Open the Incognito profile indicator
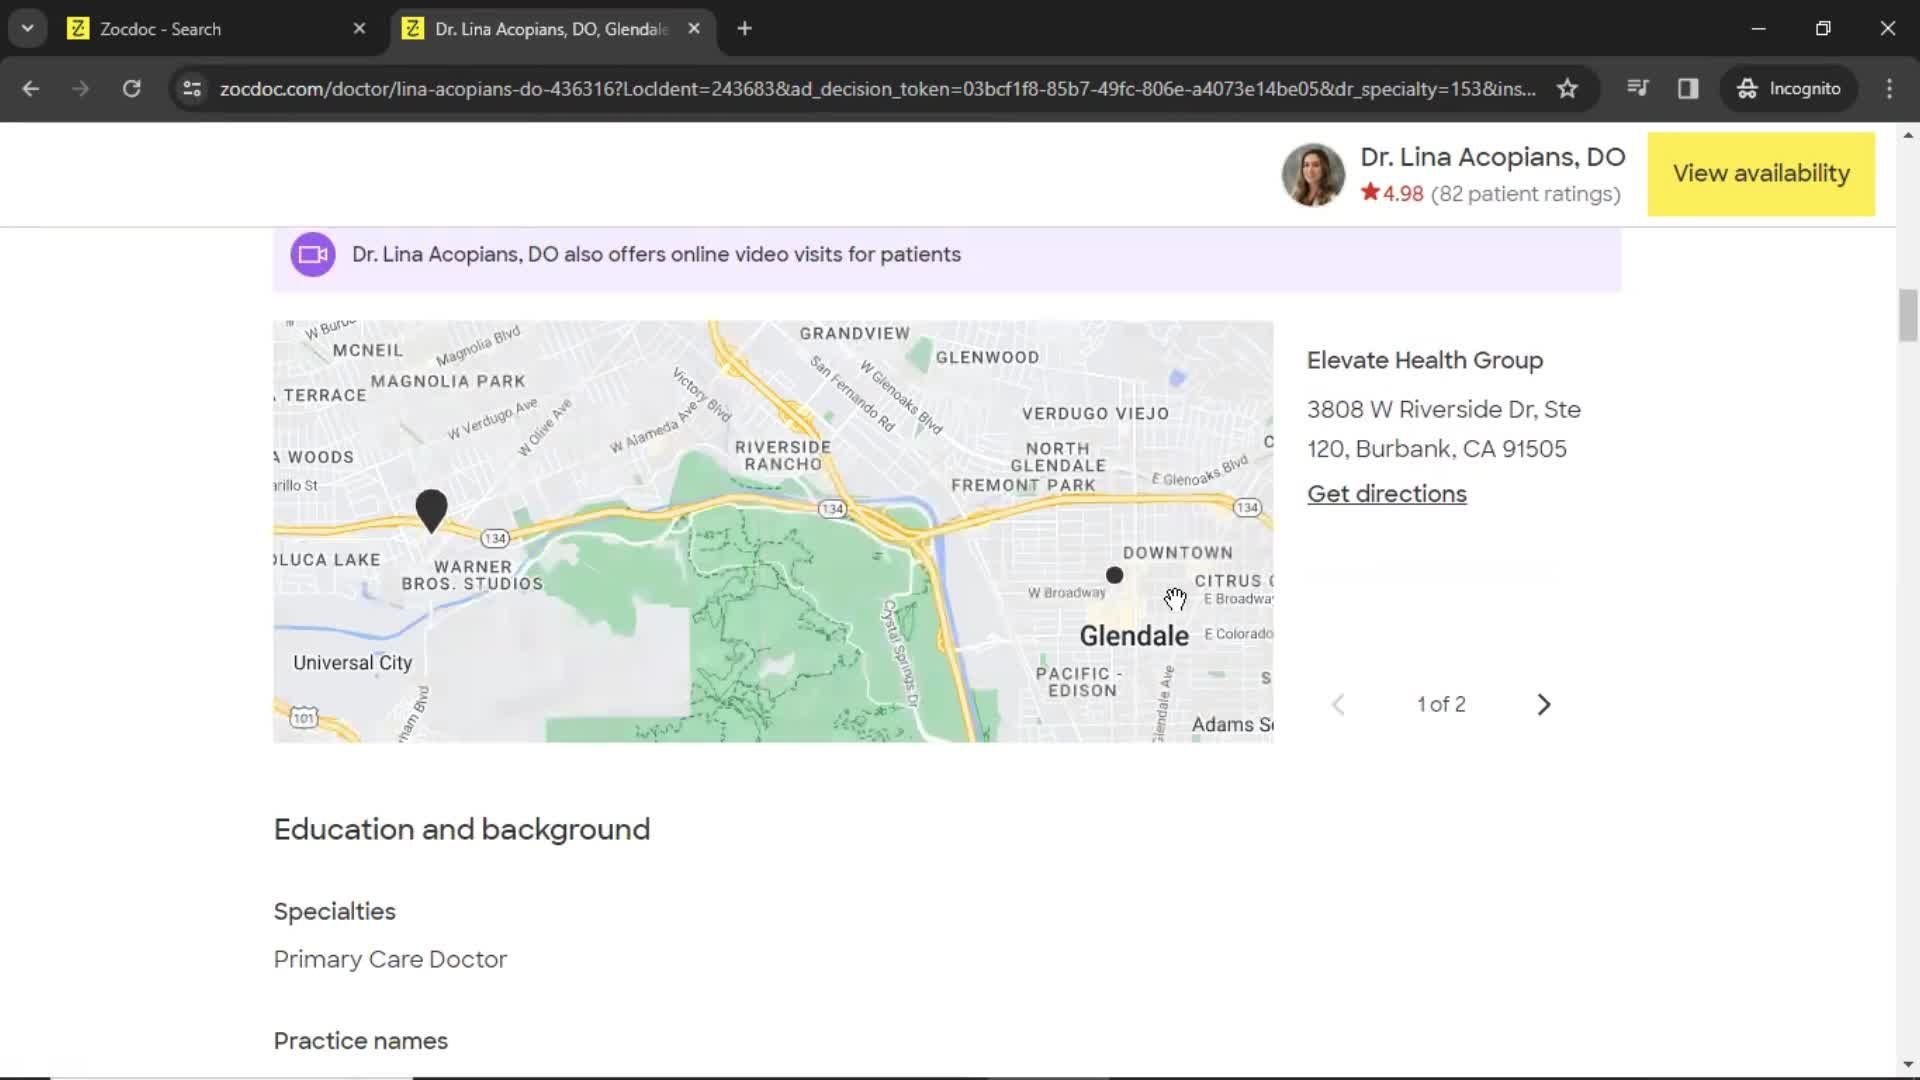 pos(1788,88)
